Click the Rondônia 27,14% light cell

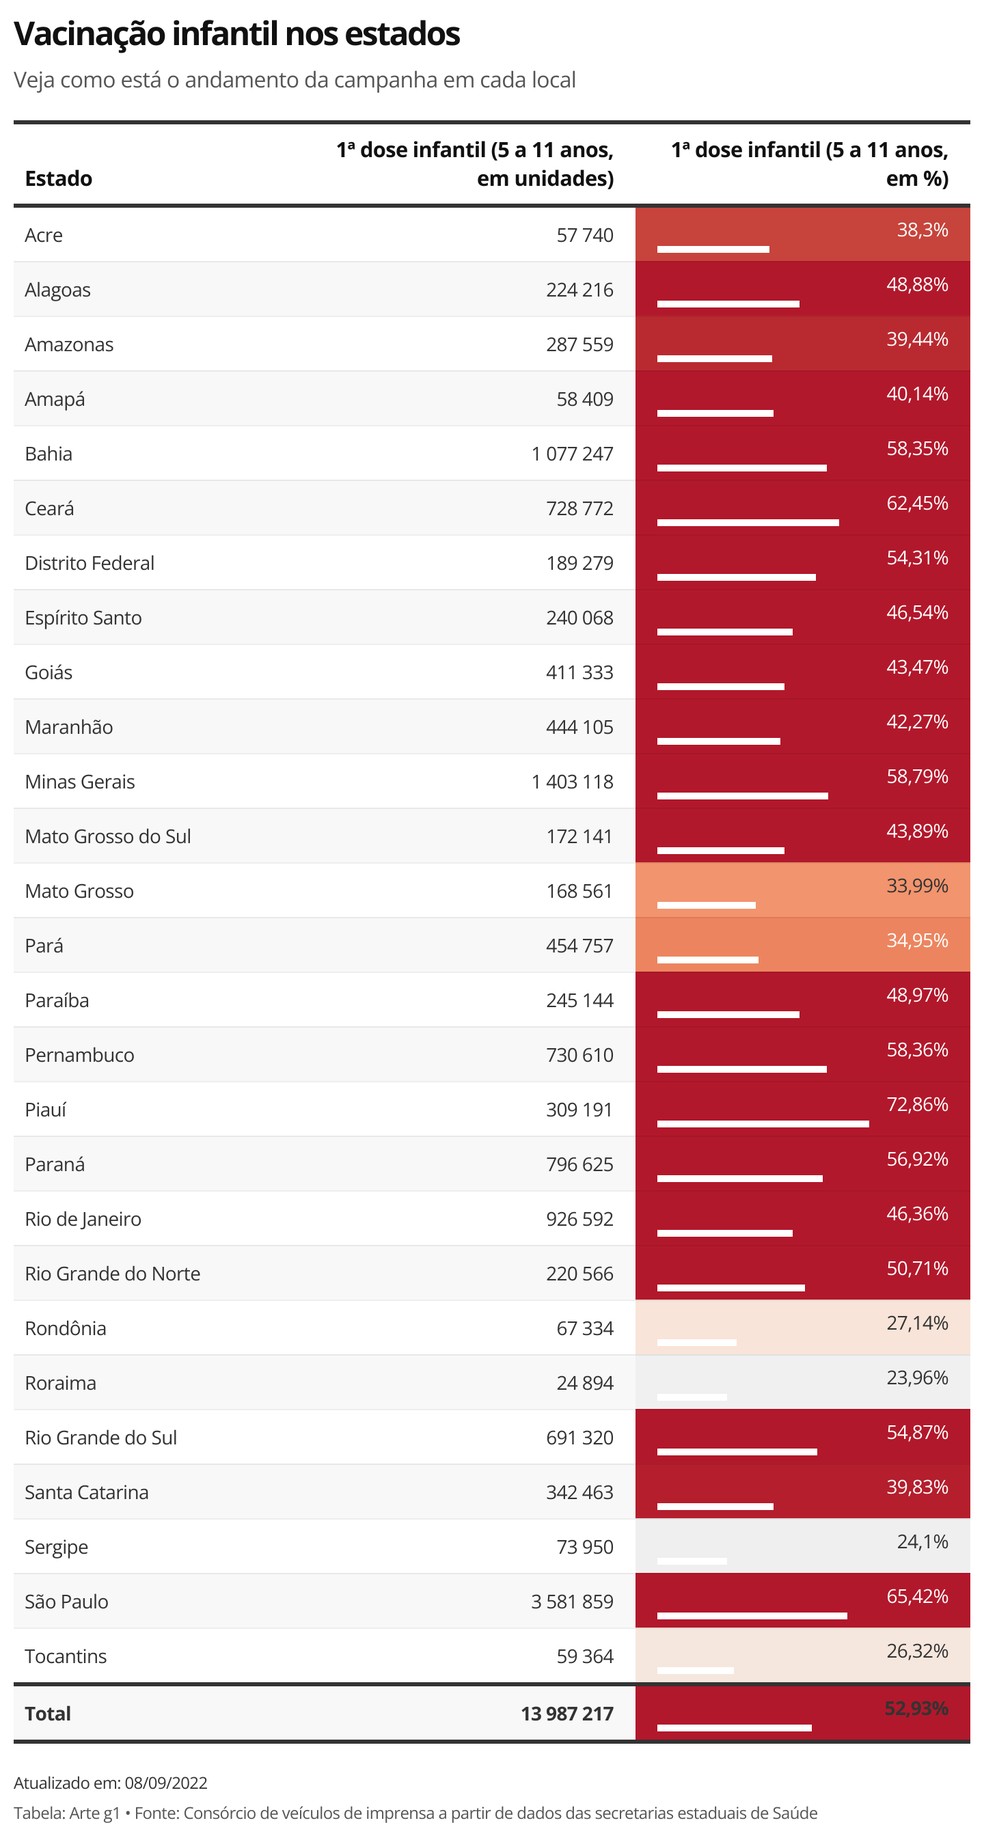(x=802, y=1327)
